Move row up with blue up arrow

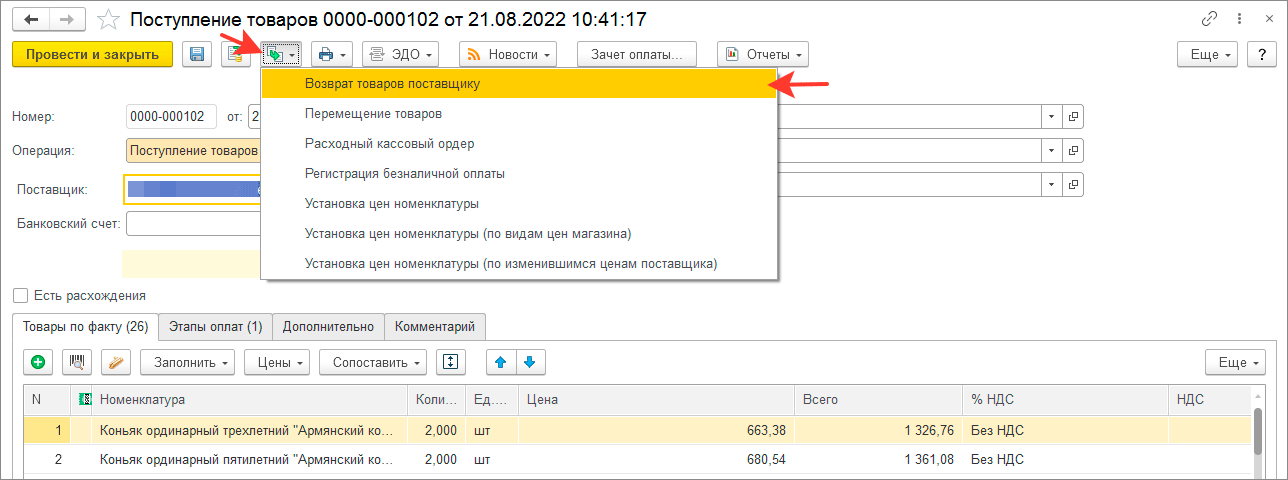[x=501, y=362]
